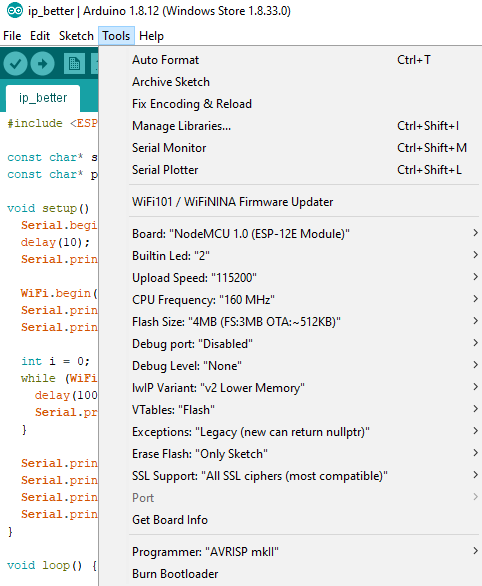Open the Programmer AVRISP mkII submenu

(304, 552)
